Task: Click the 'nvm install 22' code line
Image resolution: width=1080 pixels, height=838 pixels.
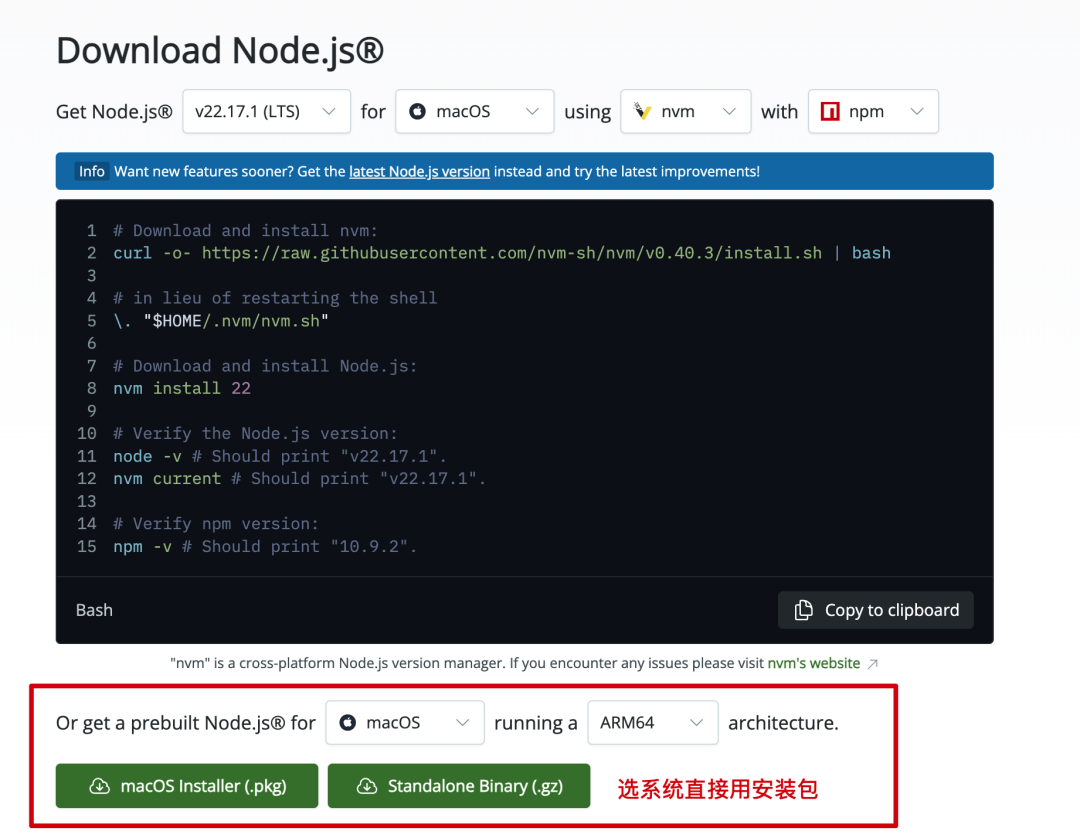Action: (x=182, y=388)
